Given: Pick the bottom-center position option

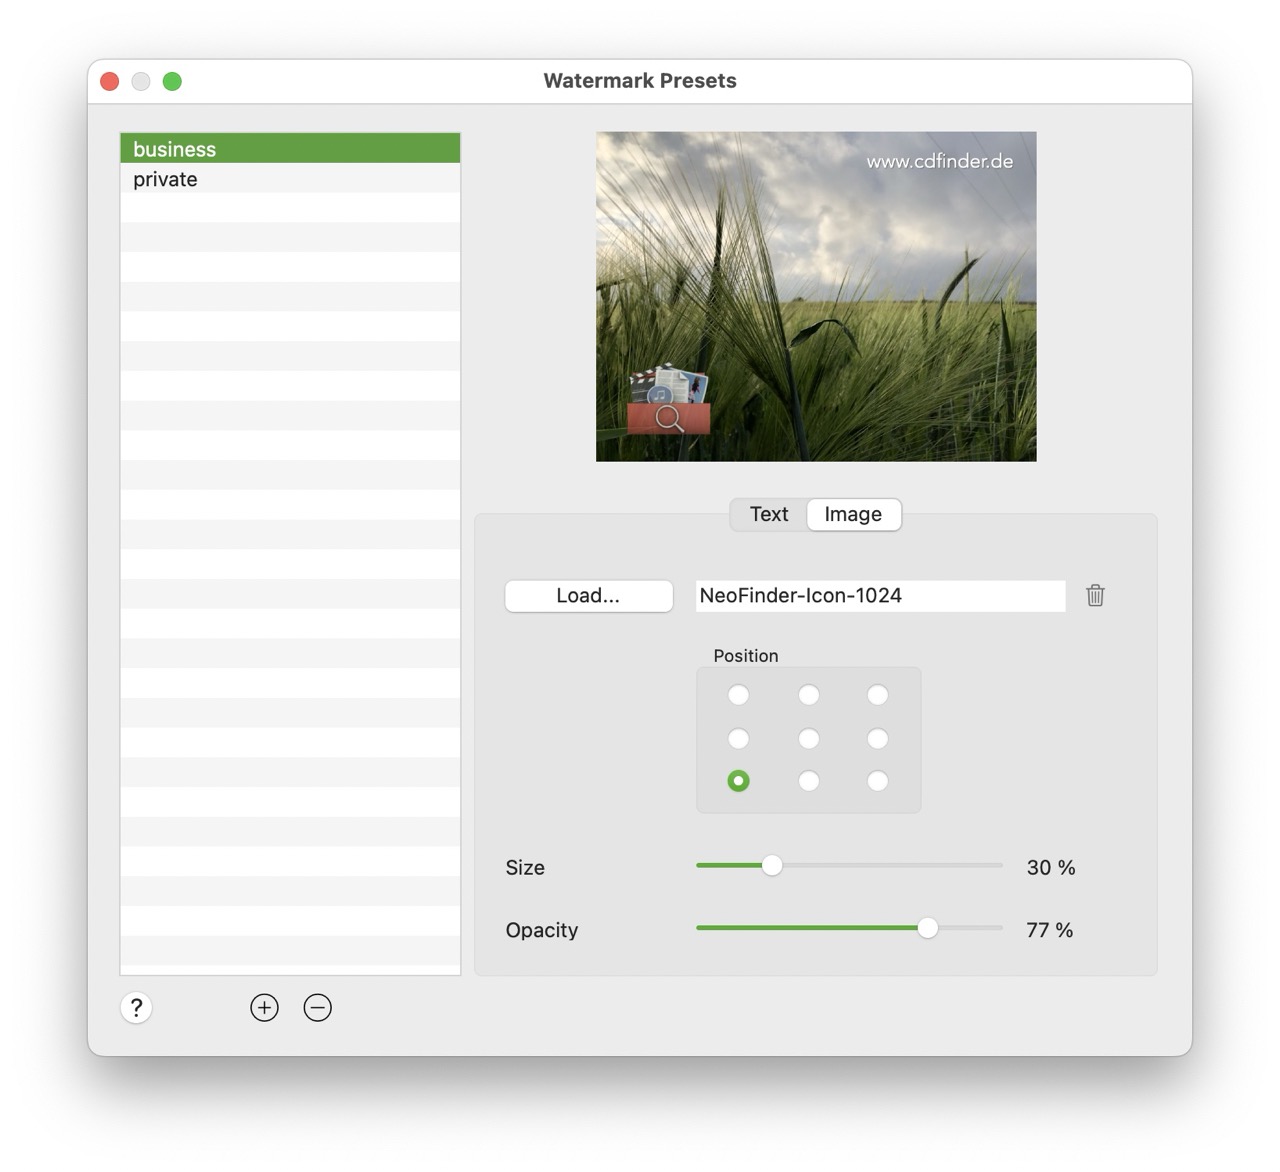Looking at the screenshot, I should (808, 781).
